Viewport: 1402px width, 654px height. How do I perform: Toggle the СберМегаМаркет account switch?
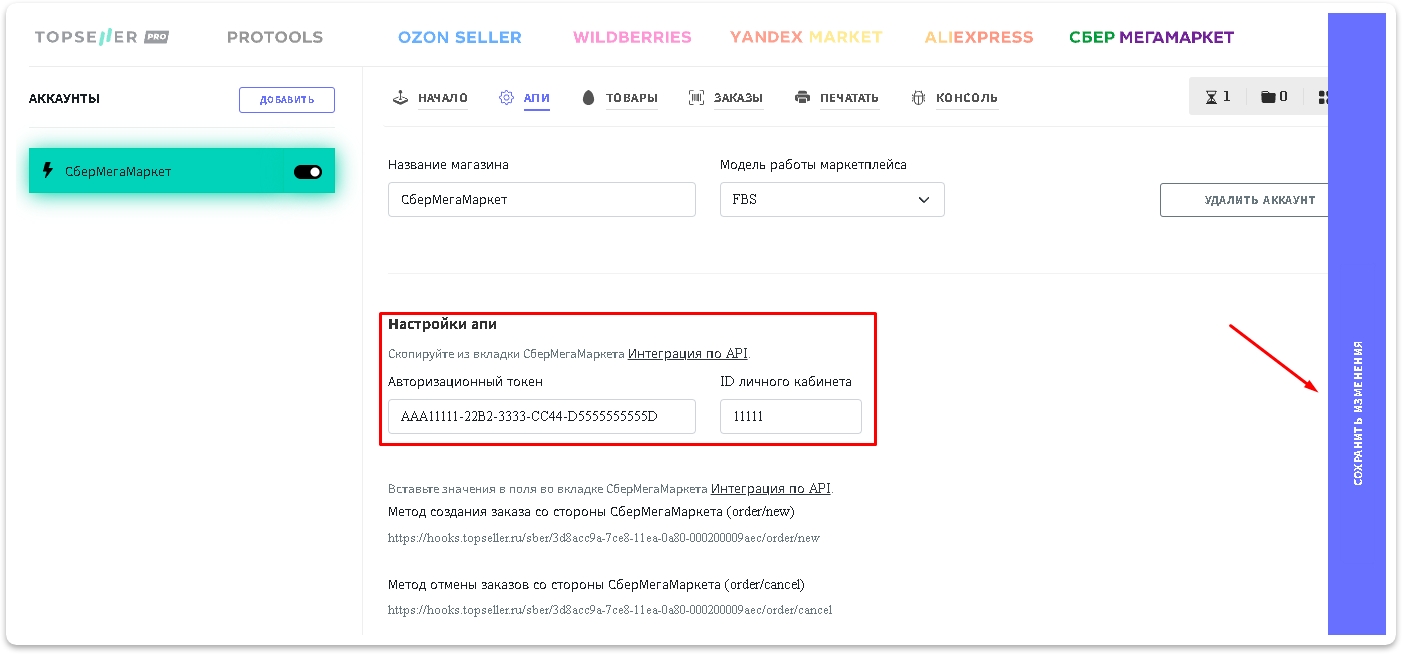[x=308, y=172]
